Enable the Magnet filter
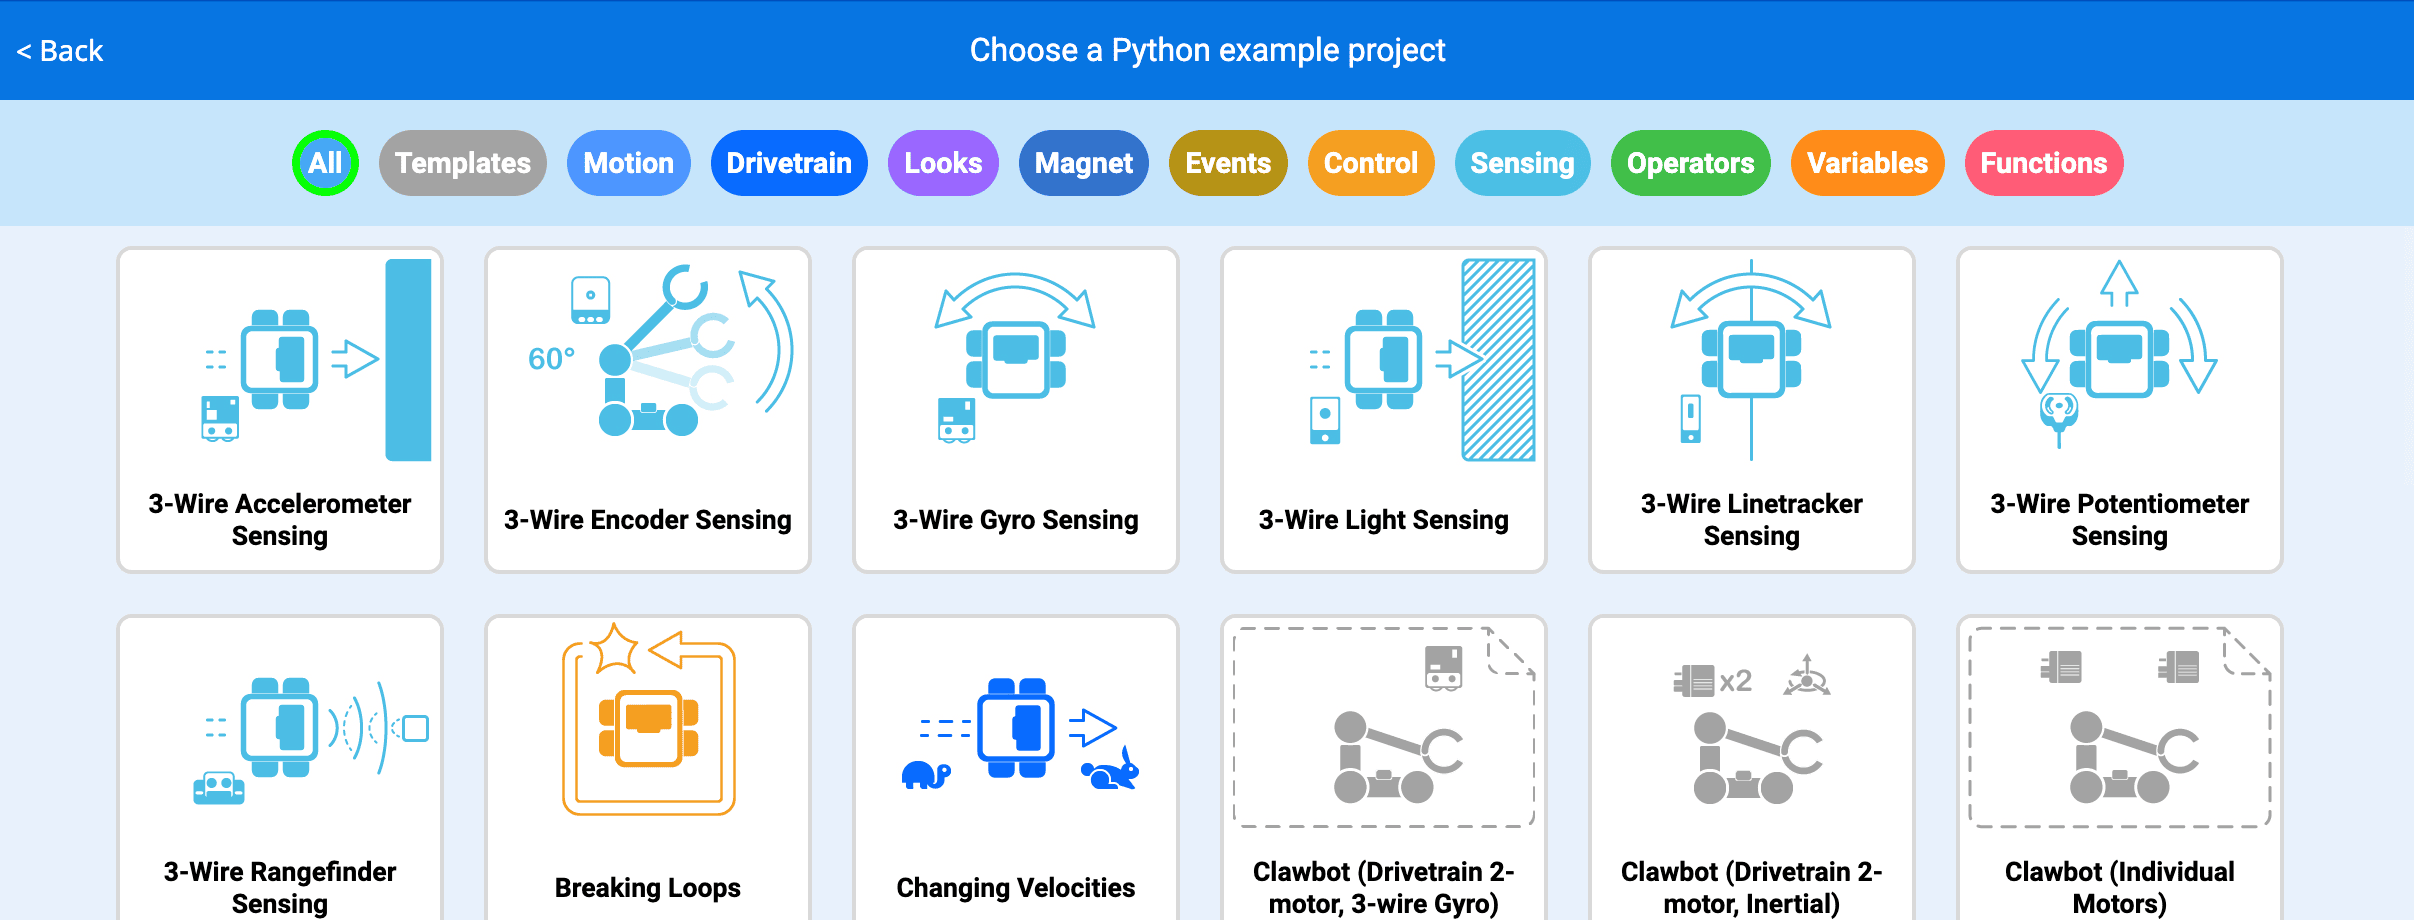 tap(1083, 163)
